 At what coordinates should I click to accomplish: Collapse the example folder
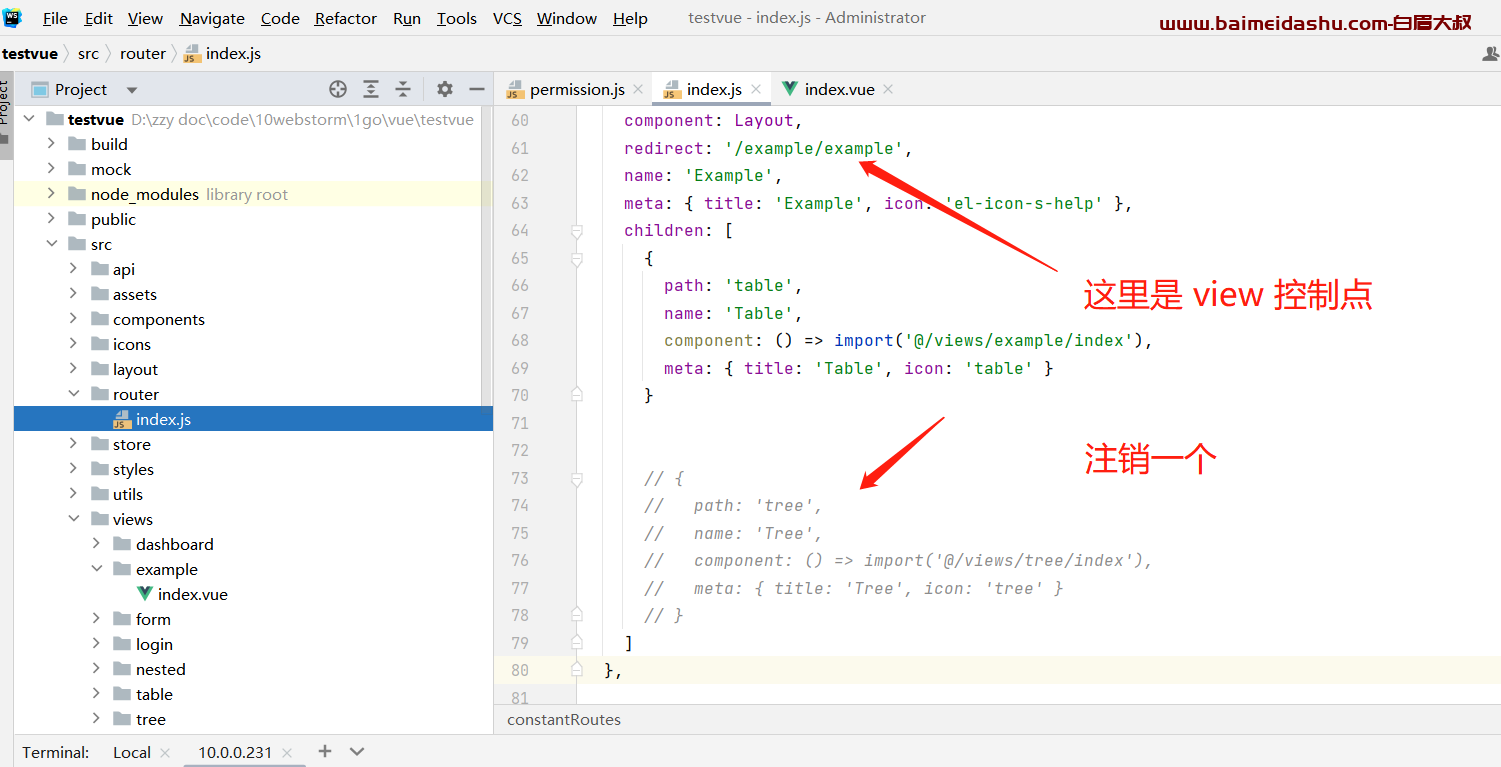97,569
